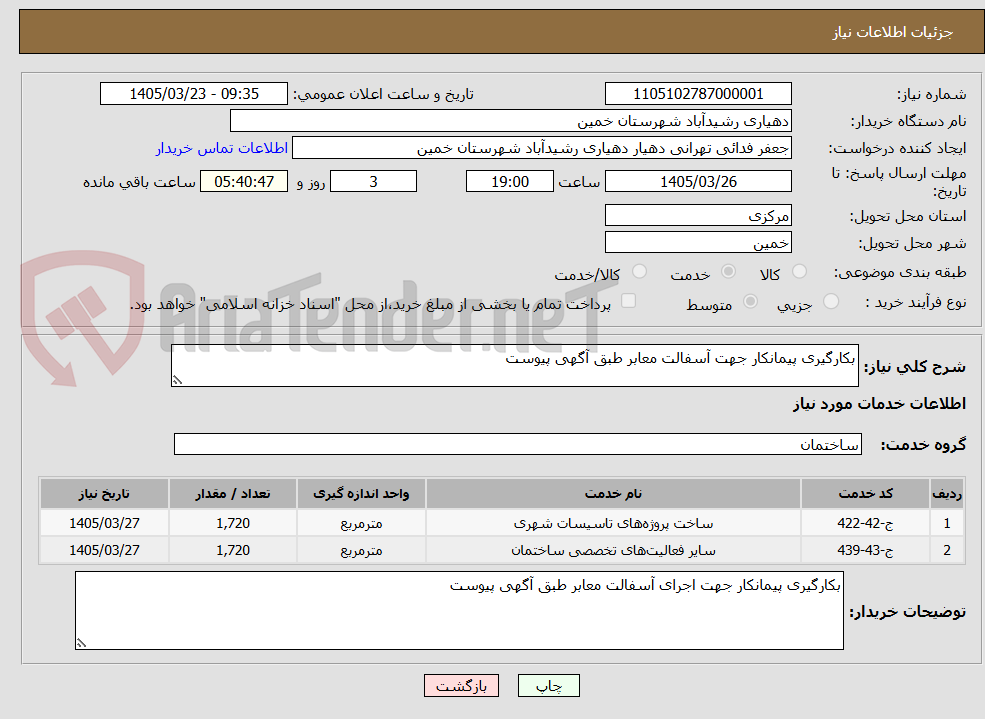This screenshot has width=985, height=719.
Task: Select the کالا radio button
Action: click(x=799, y=271)
